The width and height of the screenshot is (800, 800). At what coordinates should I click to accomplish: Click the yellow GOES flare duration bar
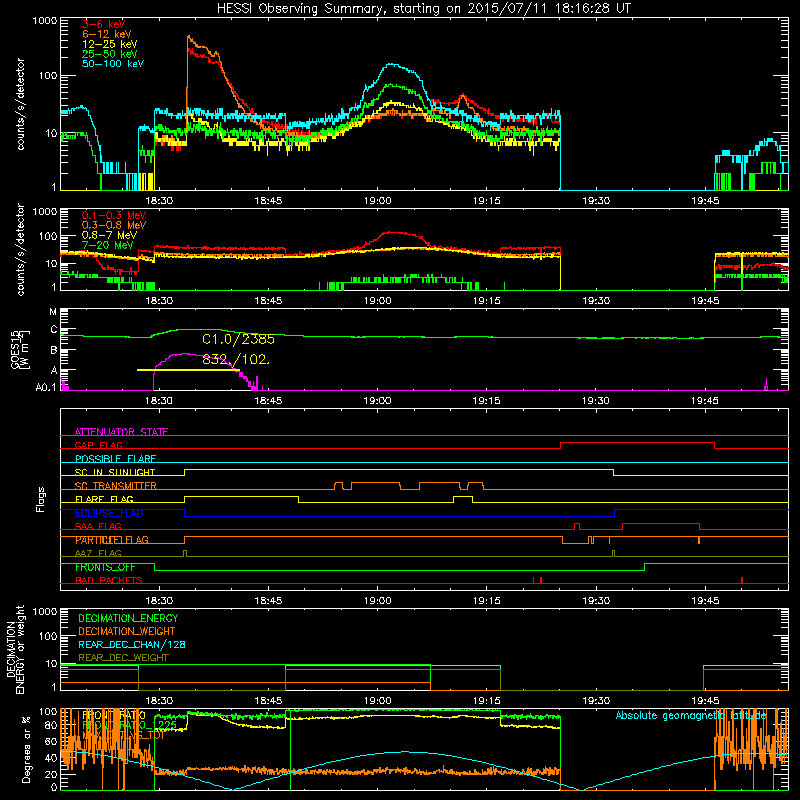188,370
